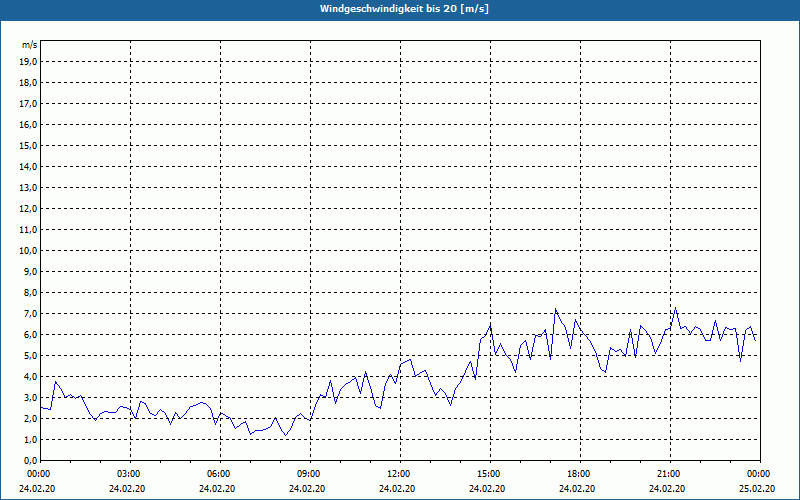This screenshot has width=800, height=500.
Task: Click the '16,0' y-axis label
Action: tap(29, 124)
